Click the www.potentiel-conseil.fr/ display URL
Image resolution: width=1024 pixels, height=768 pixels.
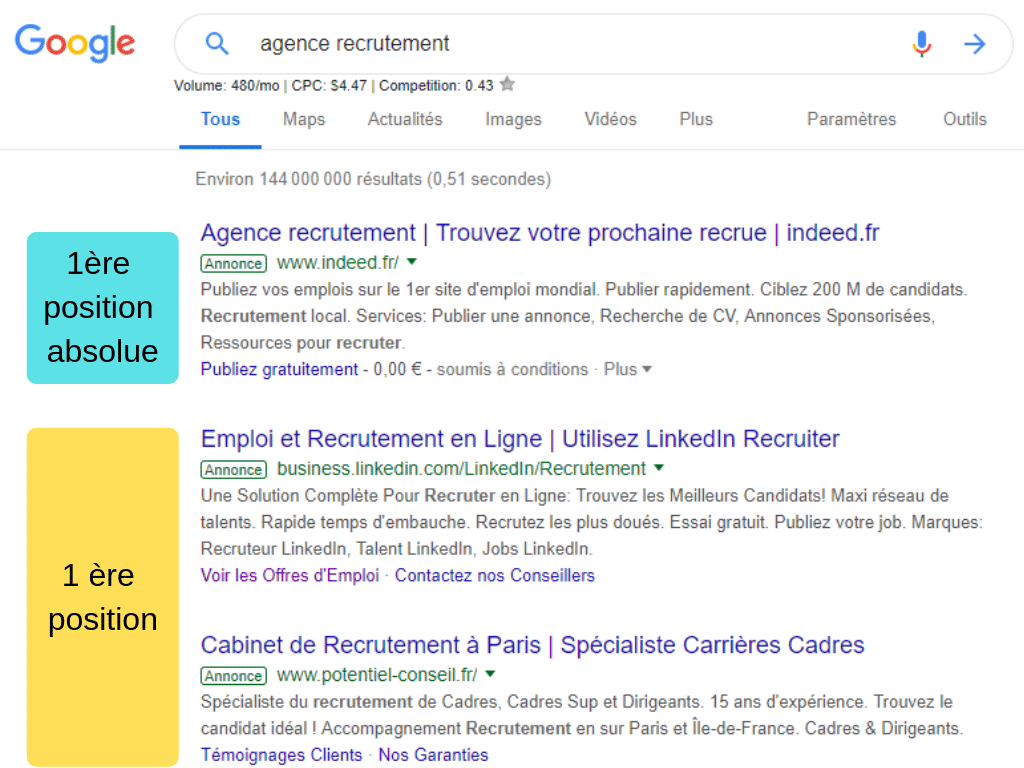(x=377, y=675)
